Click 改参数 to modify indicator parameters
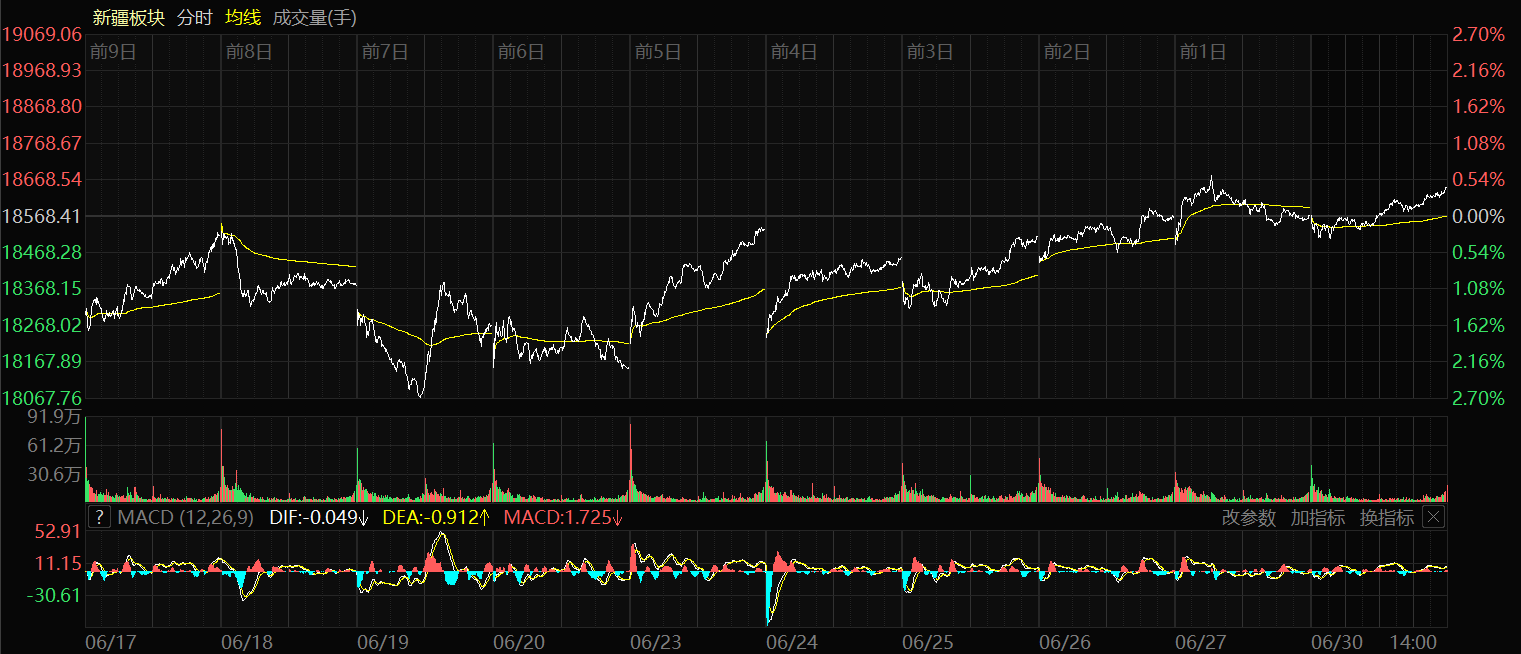Viewport: 1521px width, 654px height. (x=1249, y=517)
